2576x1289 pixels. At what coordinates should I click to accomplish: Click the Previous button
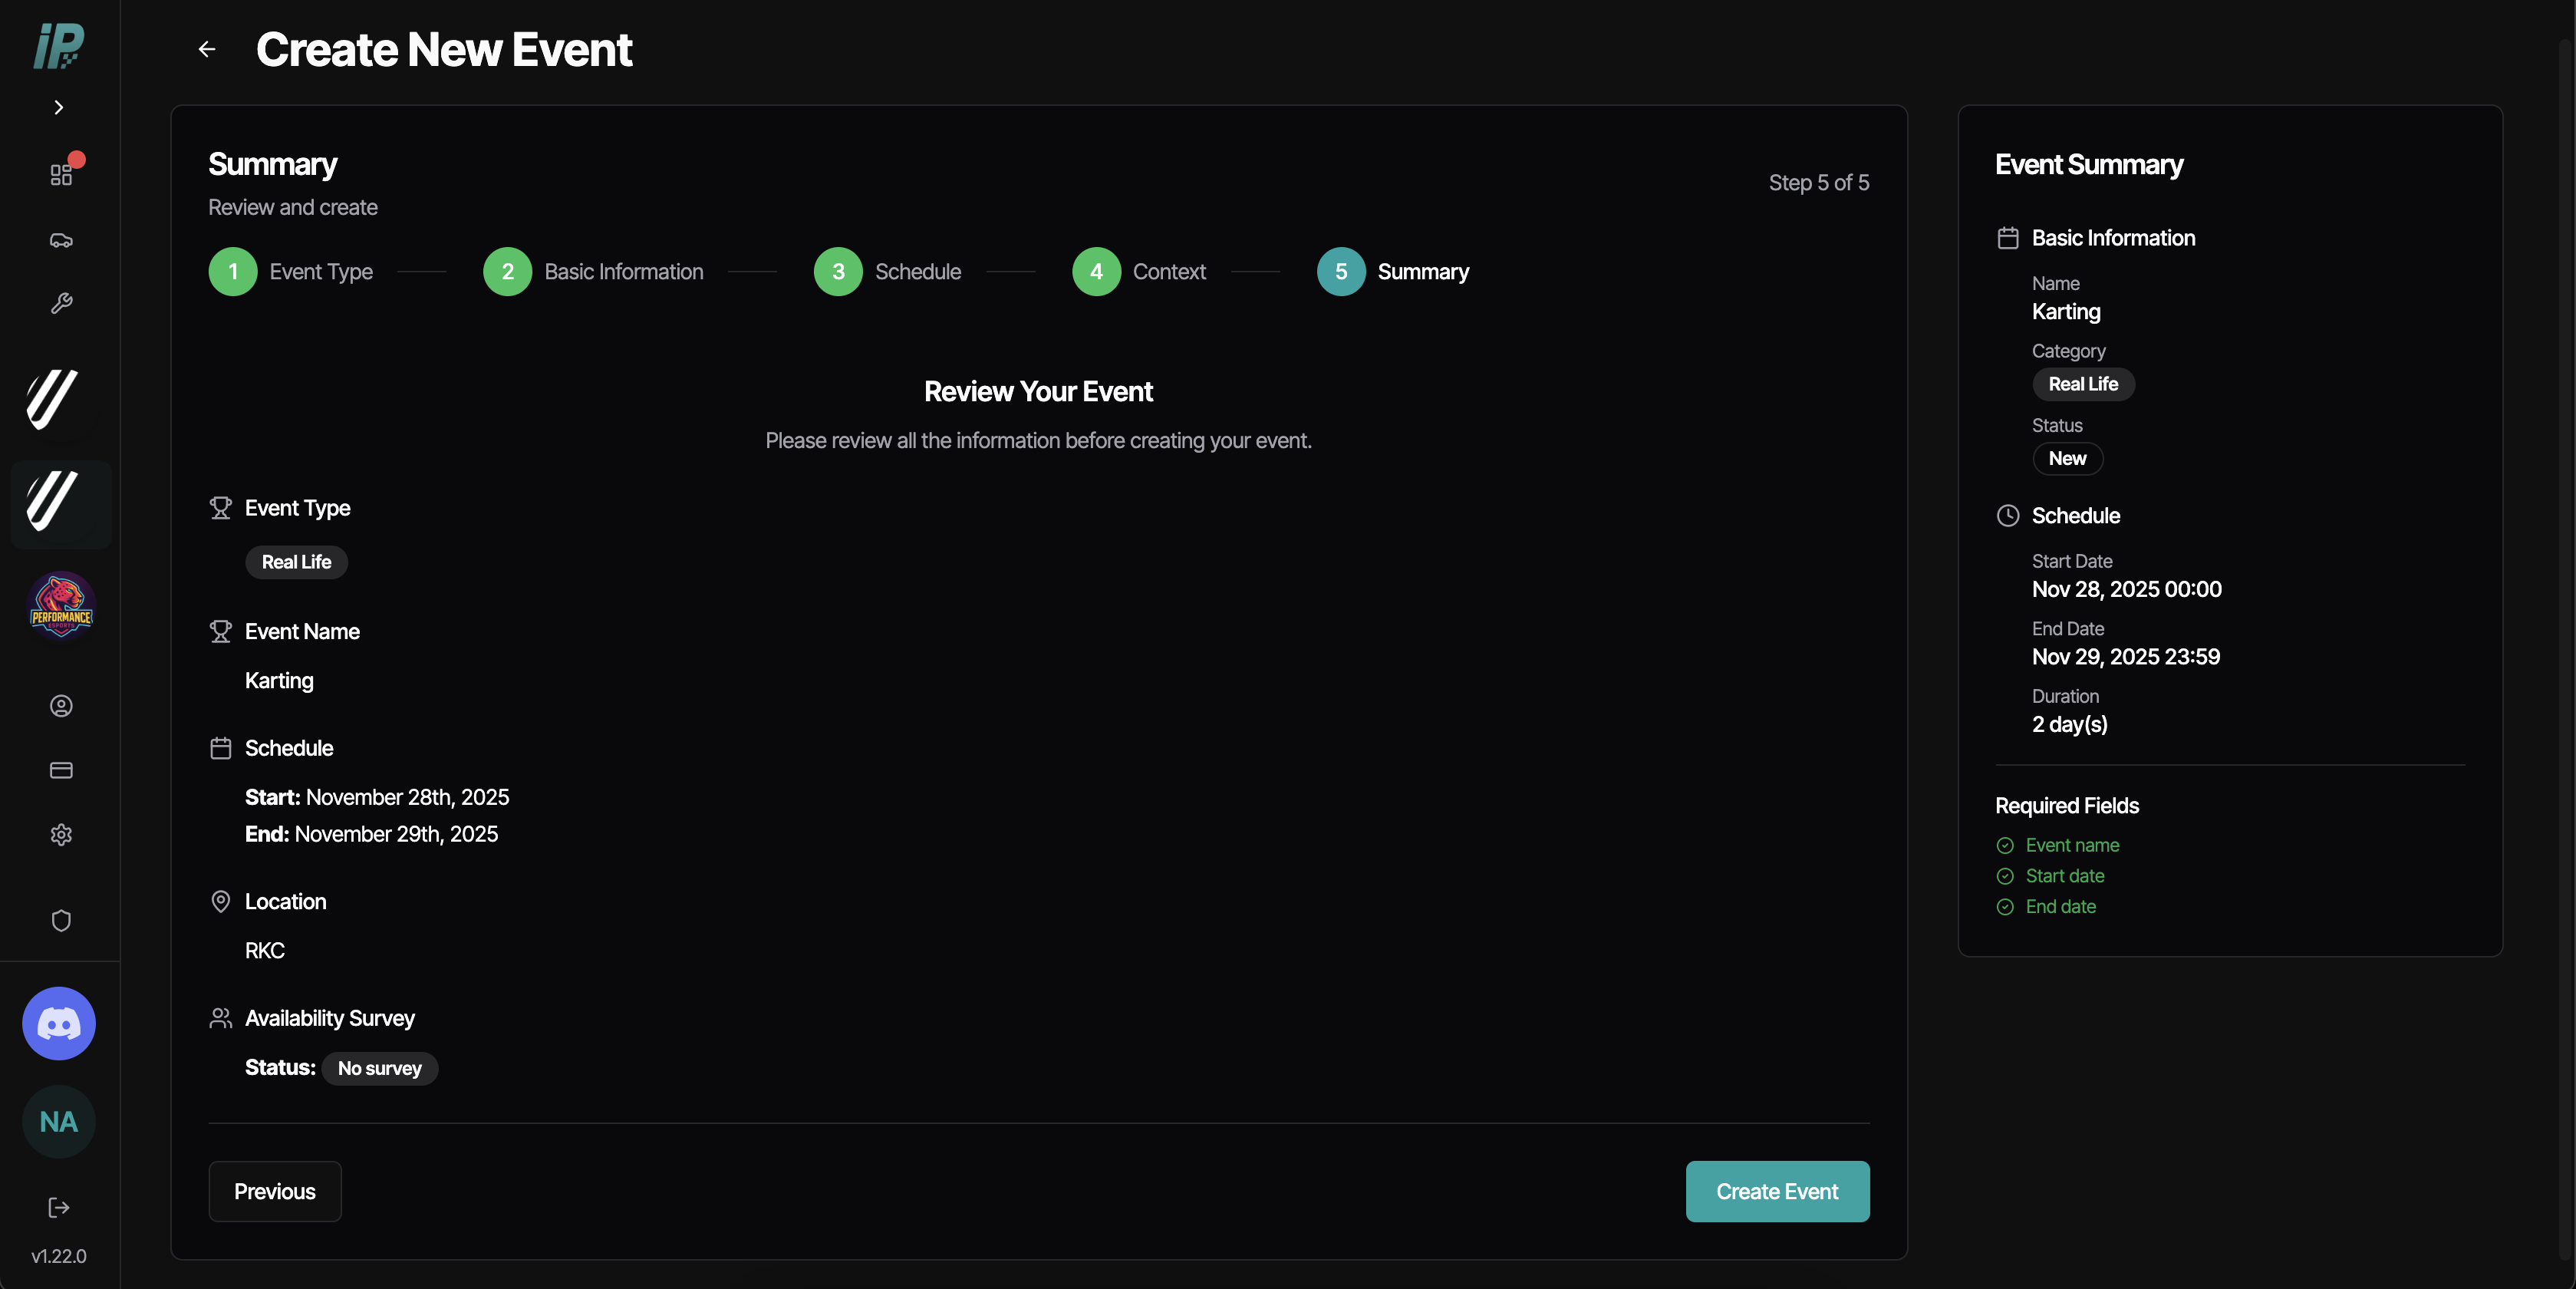click(275, 1191)
